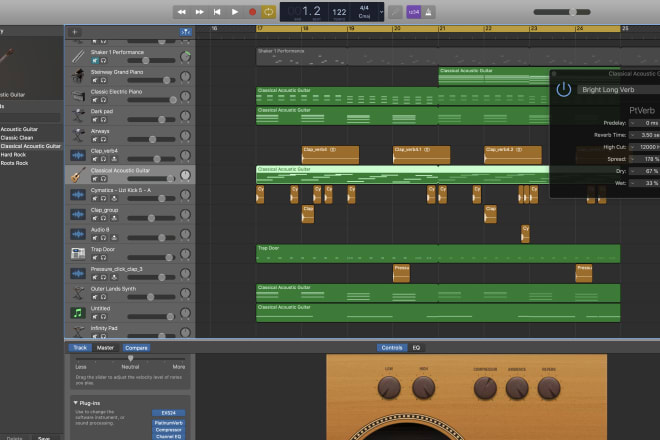Adjust the master volume slider in toolbar

562,12
